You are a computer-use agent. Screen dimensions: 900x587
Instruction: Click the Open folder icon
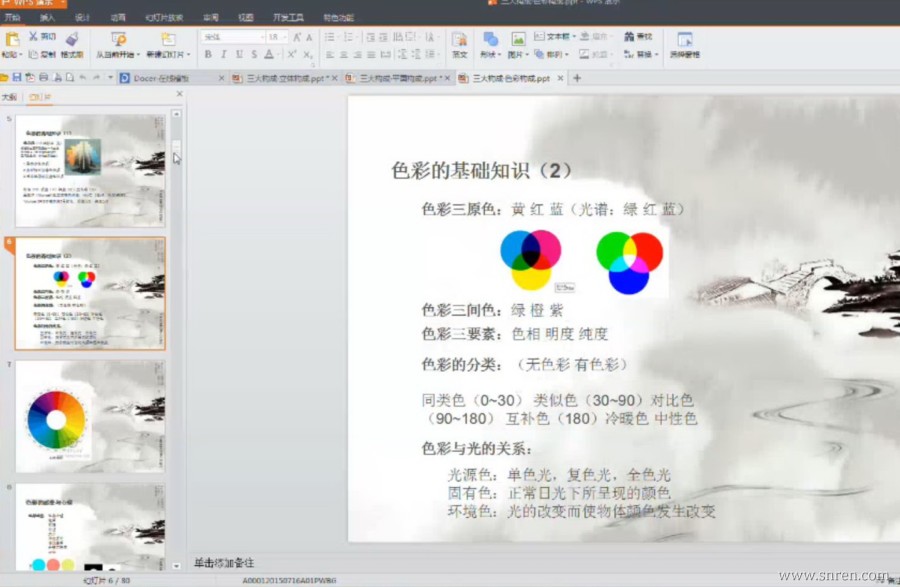click(4, 77)
